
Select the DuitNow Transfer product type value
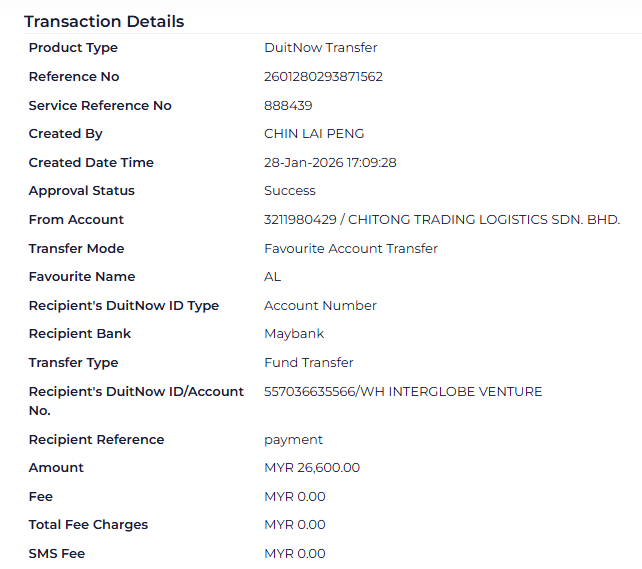320,48
